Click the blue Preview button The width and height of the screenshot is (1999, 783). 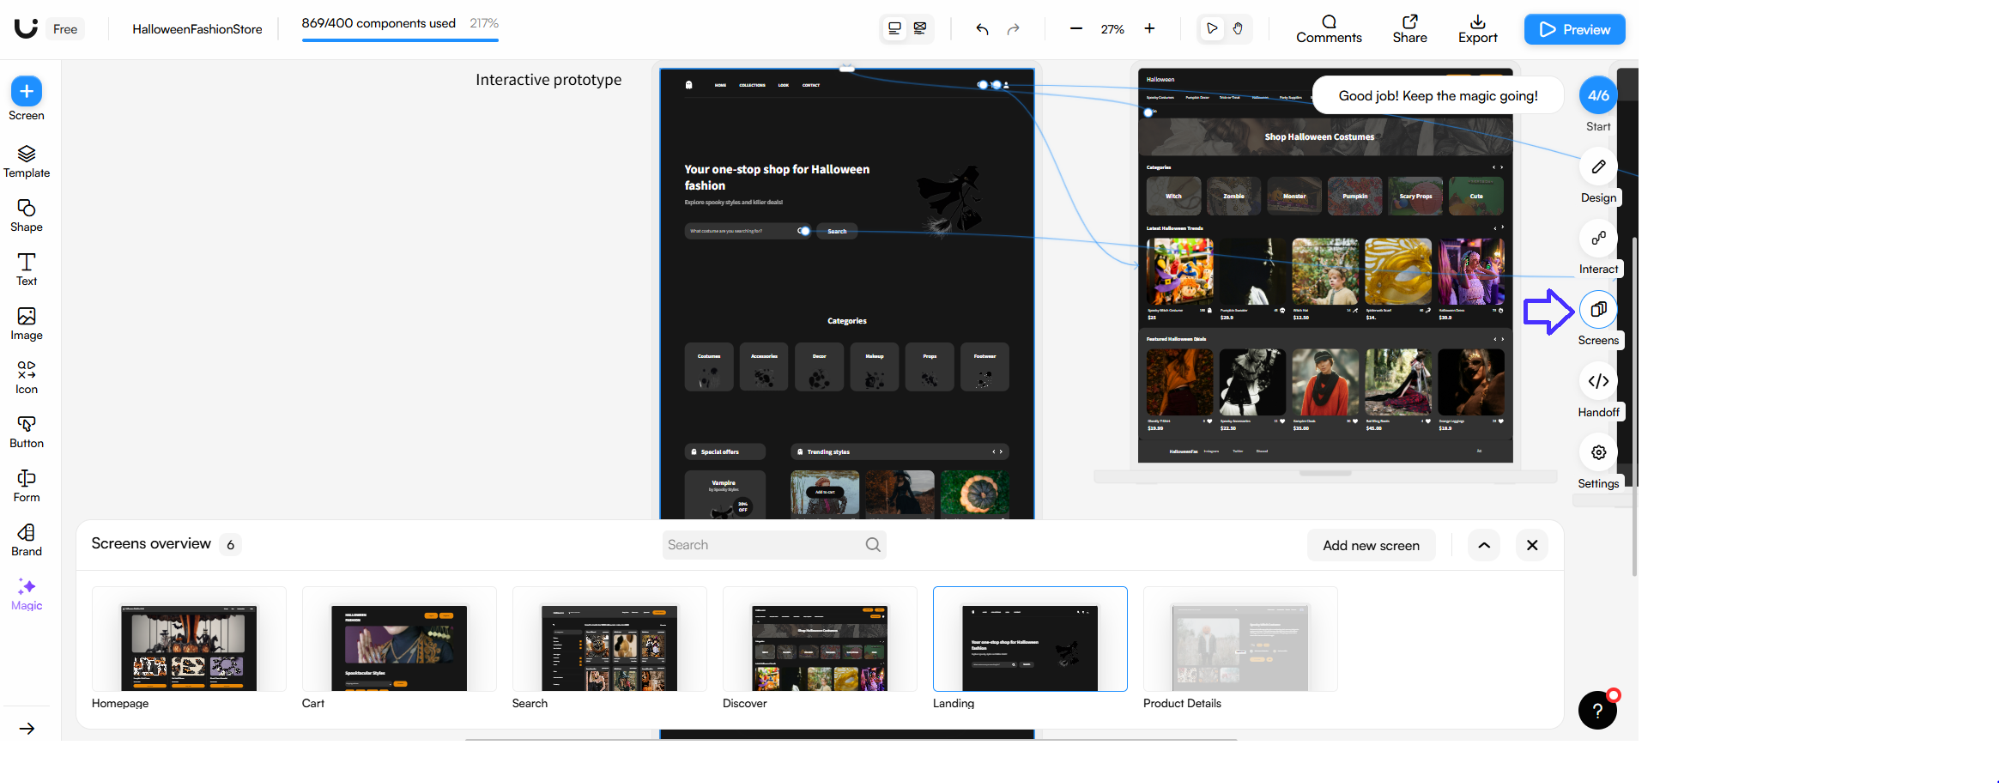1574,29
